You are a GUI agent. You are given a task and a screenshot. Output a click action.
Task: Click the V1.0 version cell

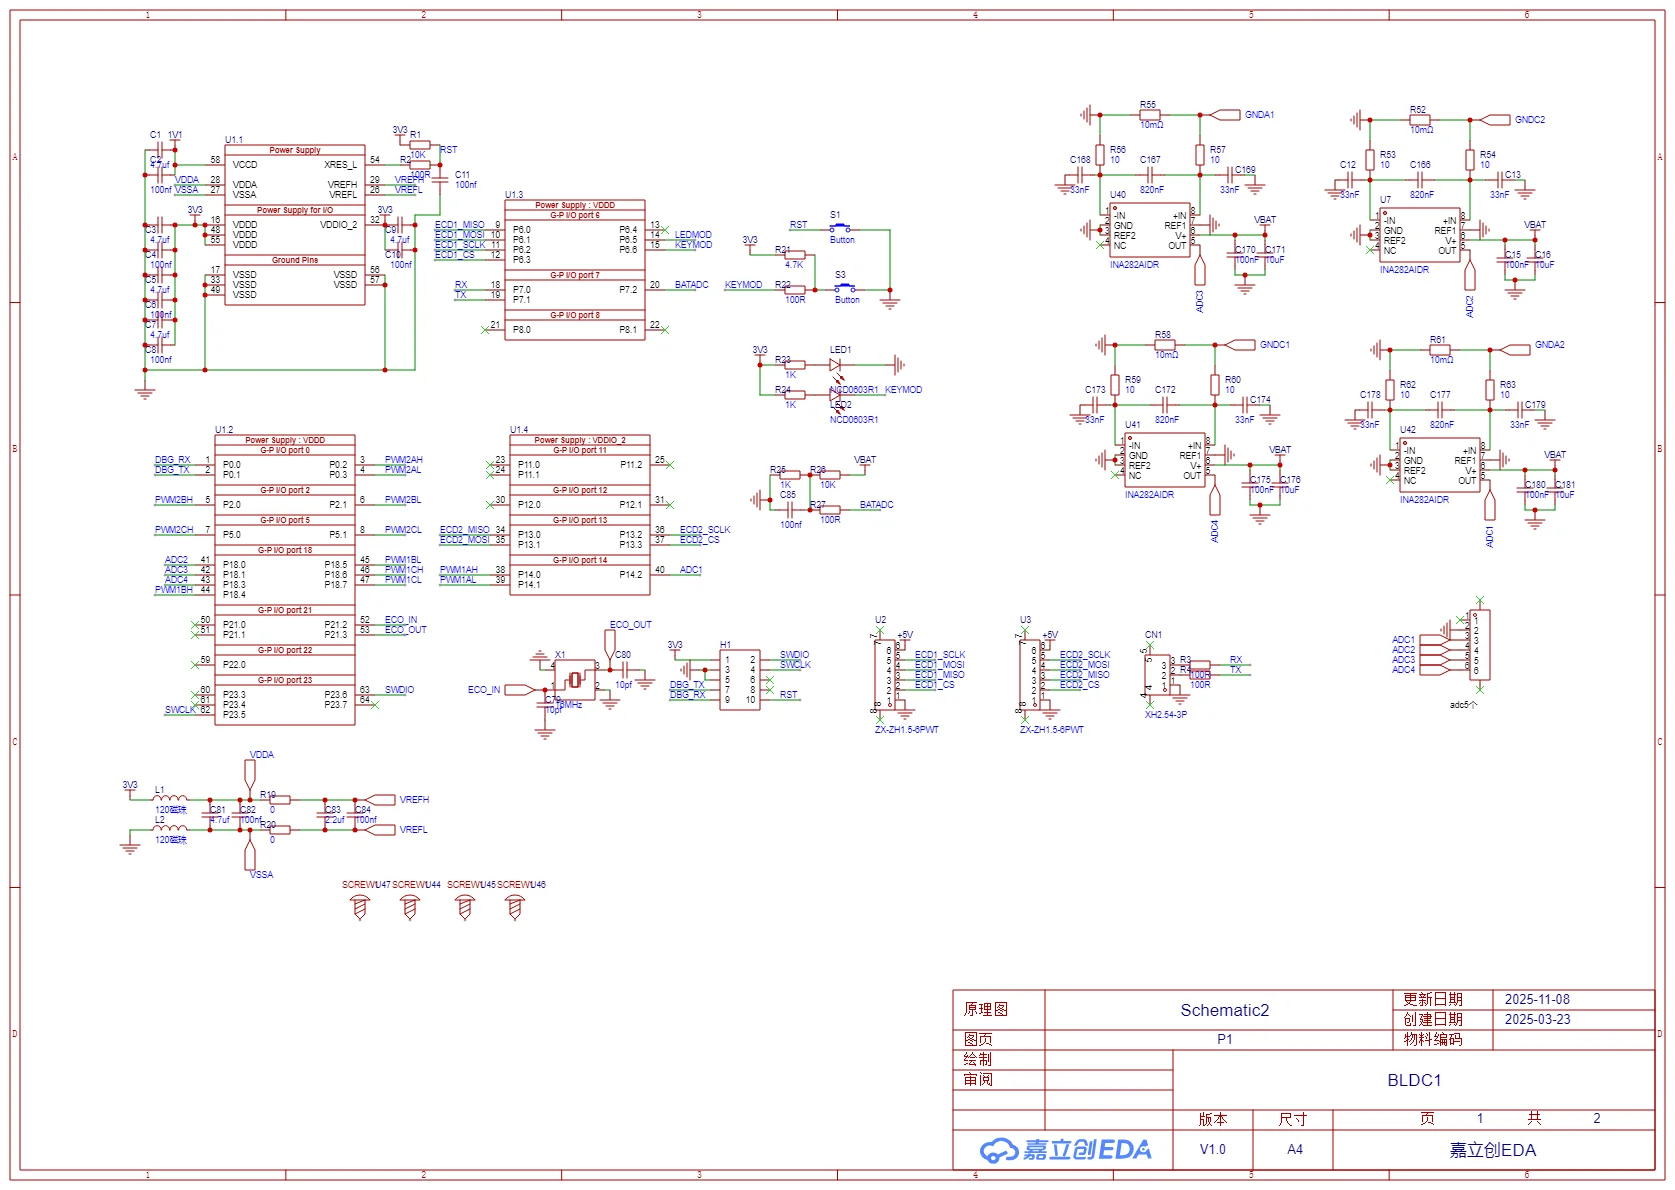point(1212,1150)
